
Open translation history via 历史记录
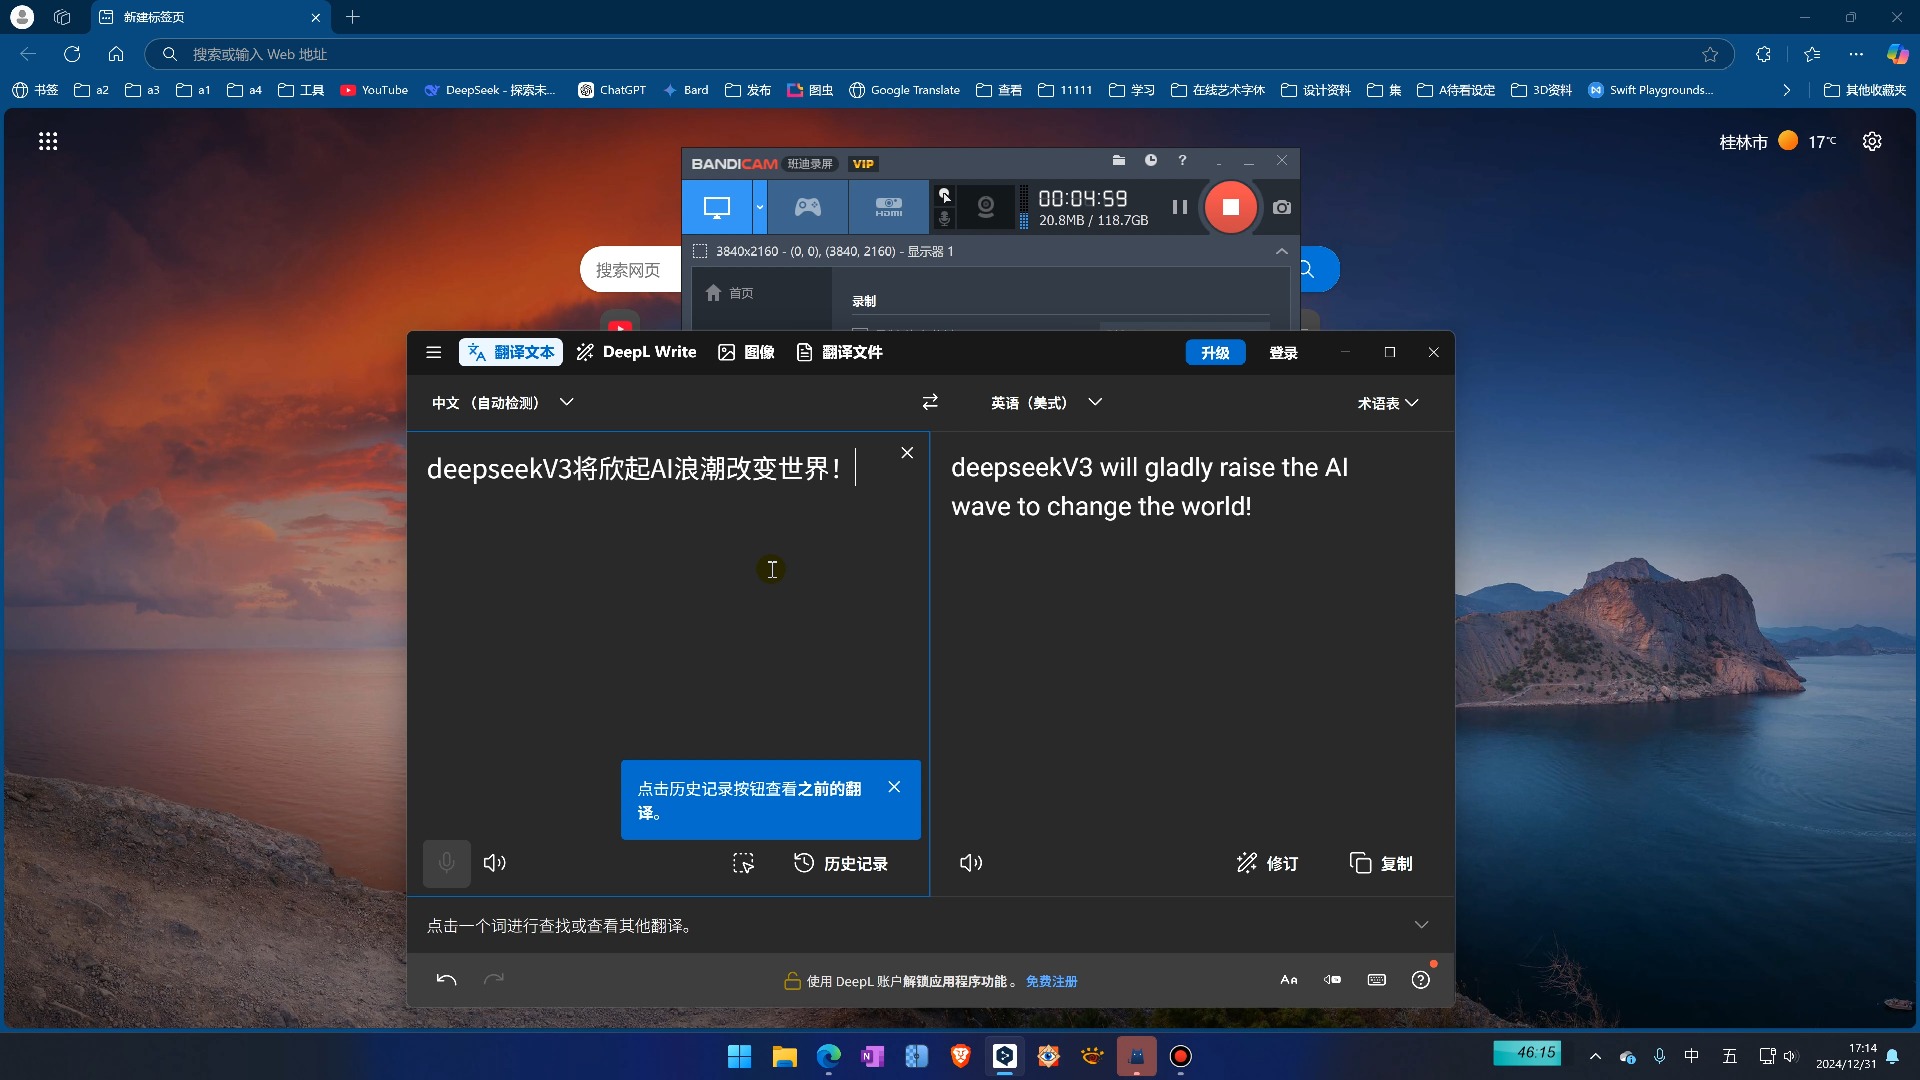click(840, 863)
